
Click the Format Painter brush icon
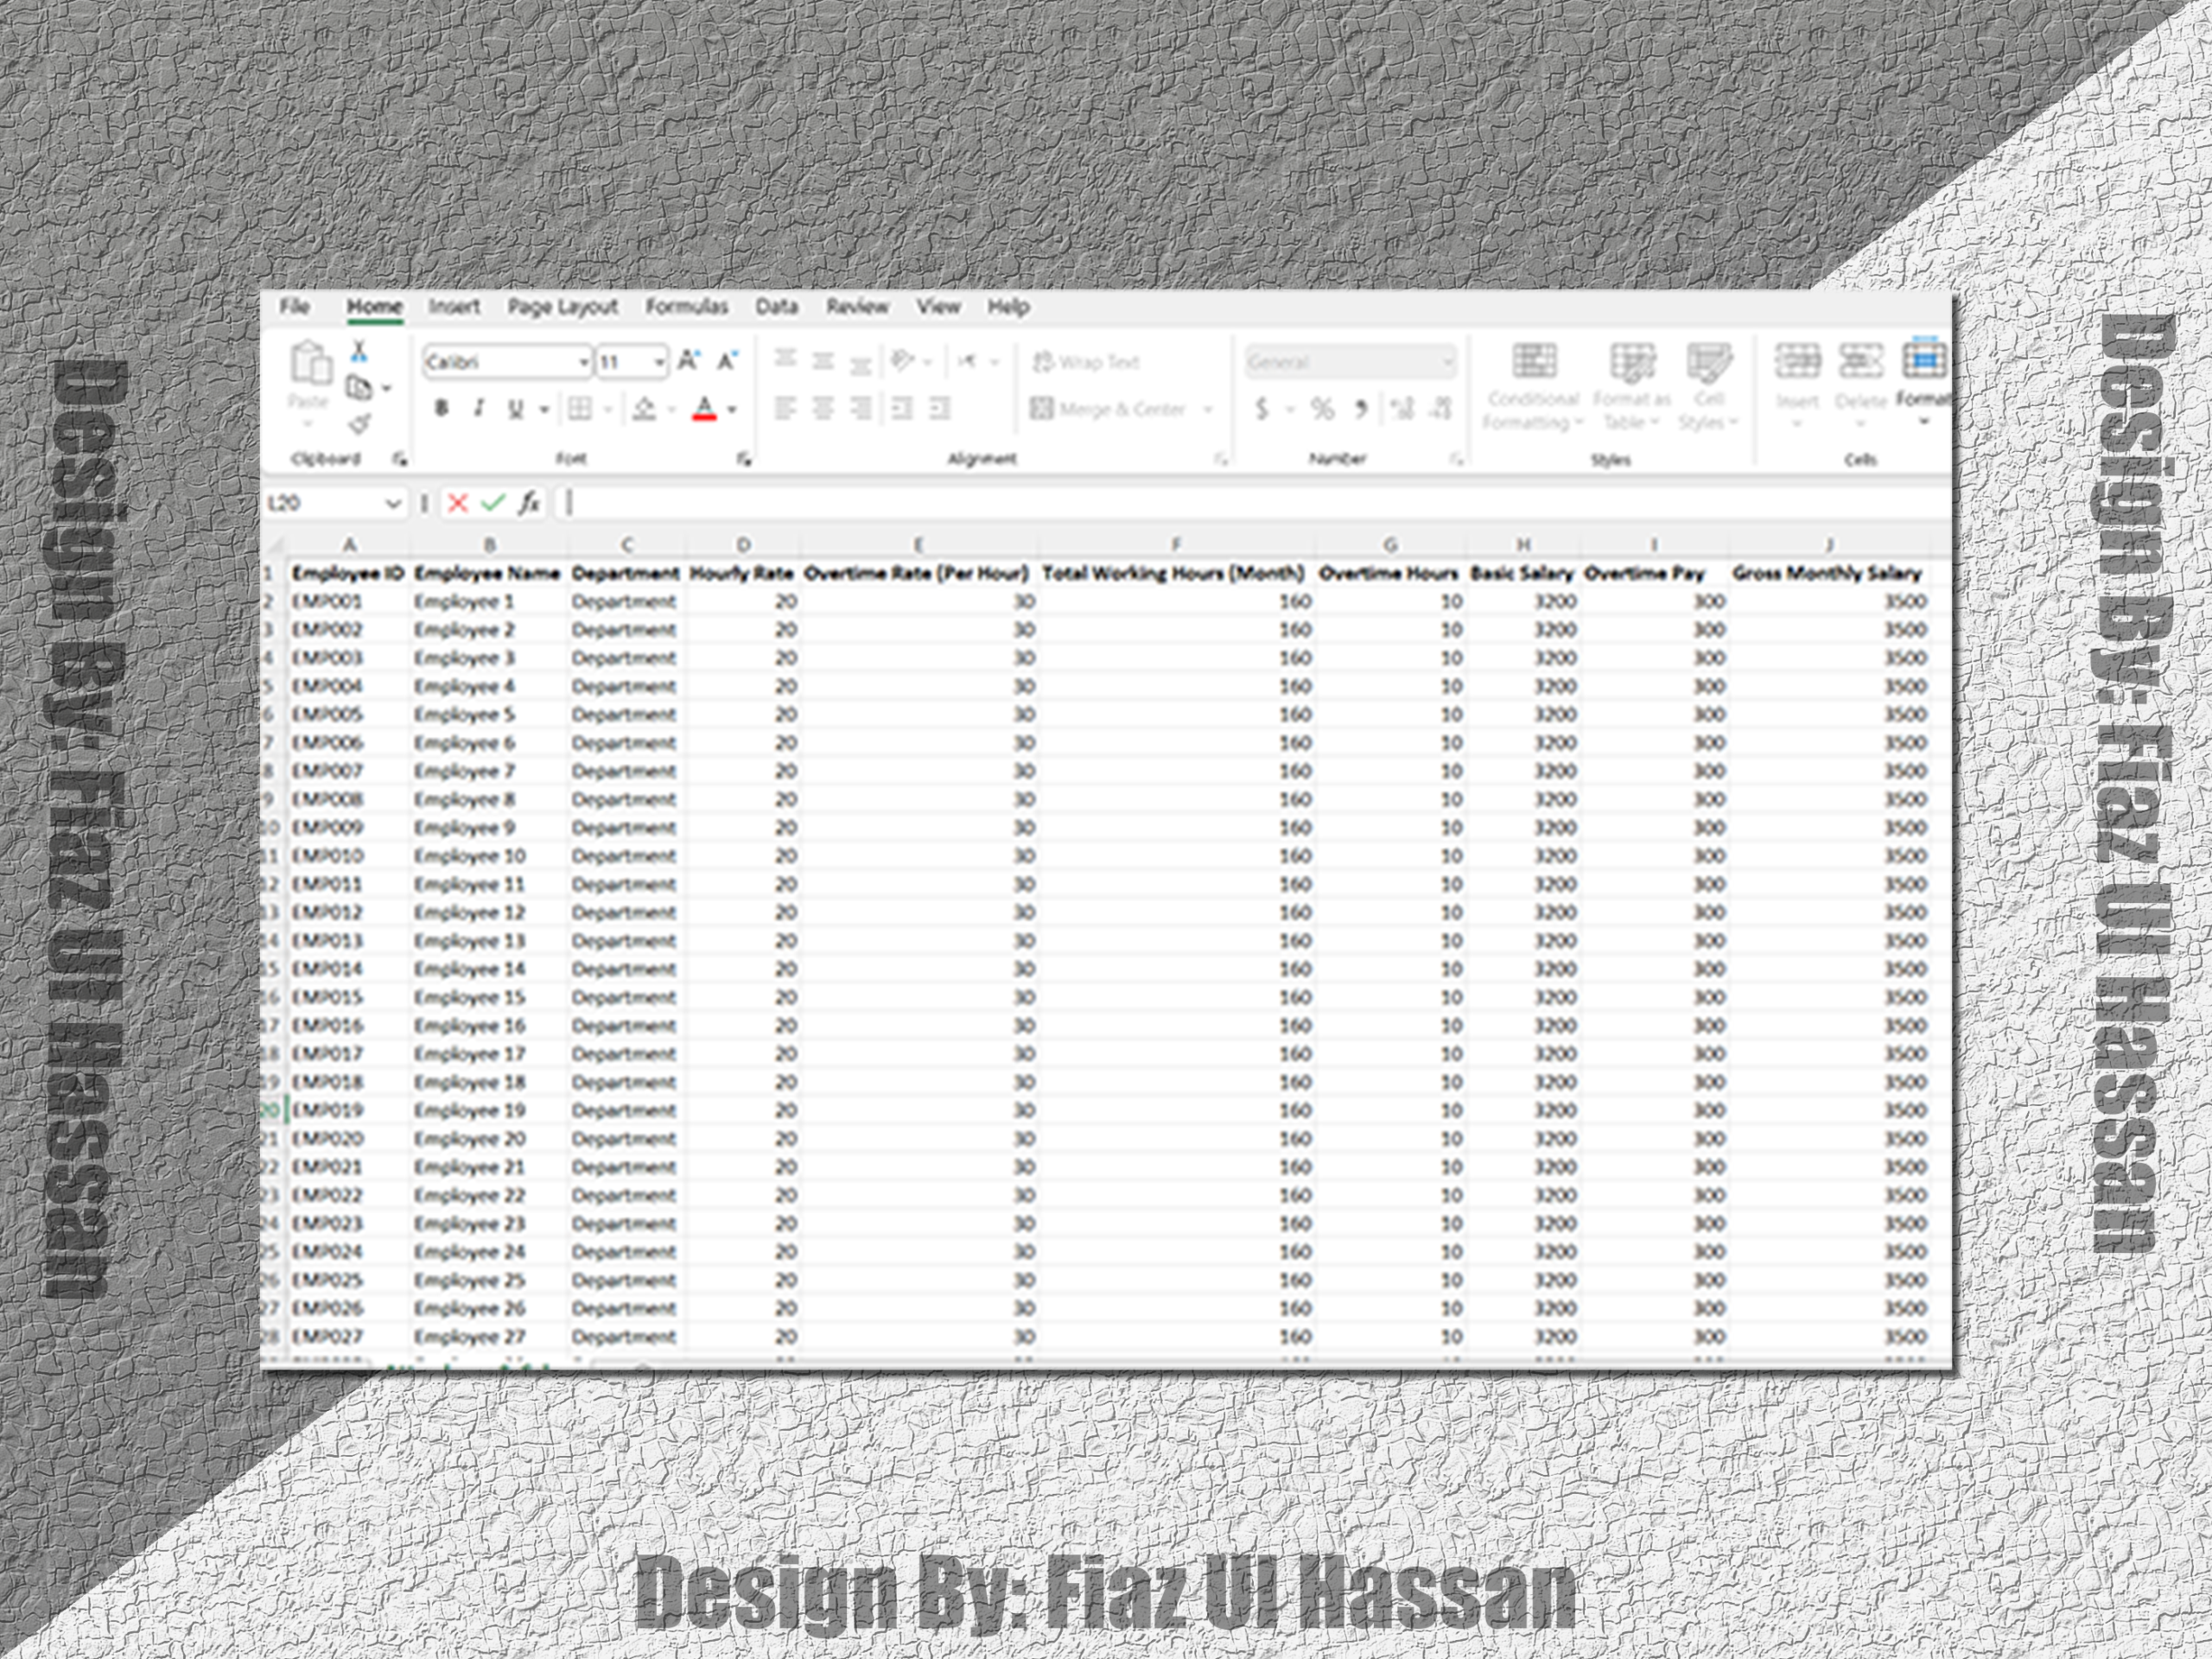[359, 425]
